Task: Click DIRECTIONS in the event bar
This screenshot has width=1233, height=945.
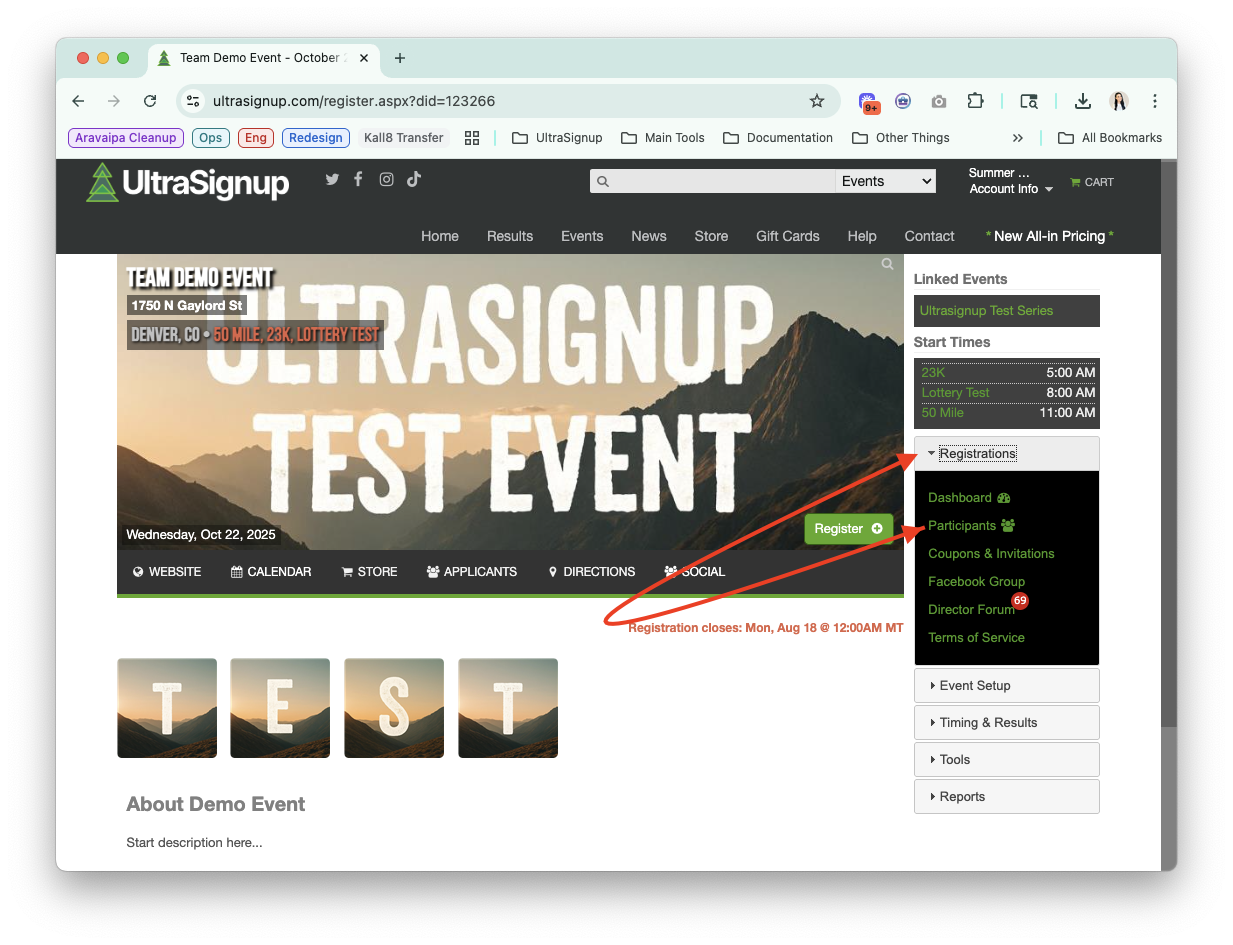Action: (x=592, y=572)
